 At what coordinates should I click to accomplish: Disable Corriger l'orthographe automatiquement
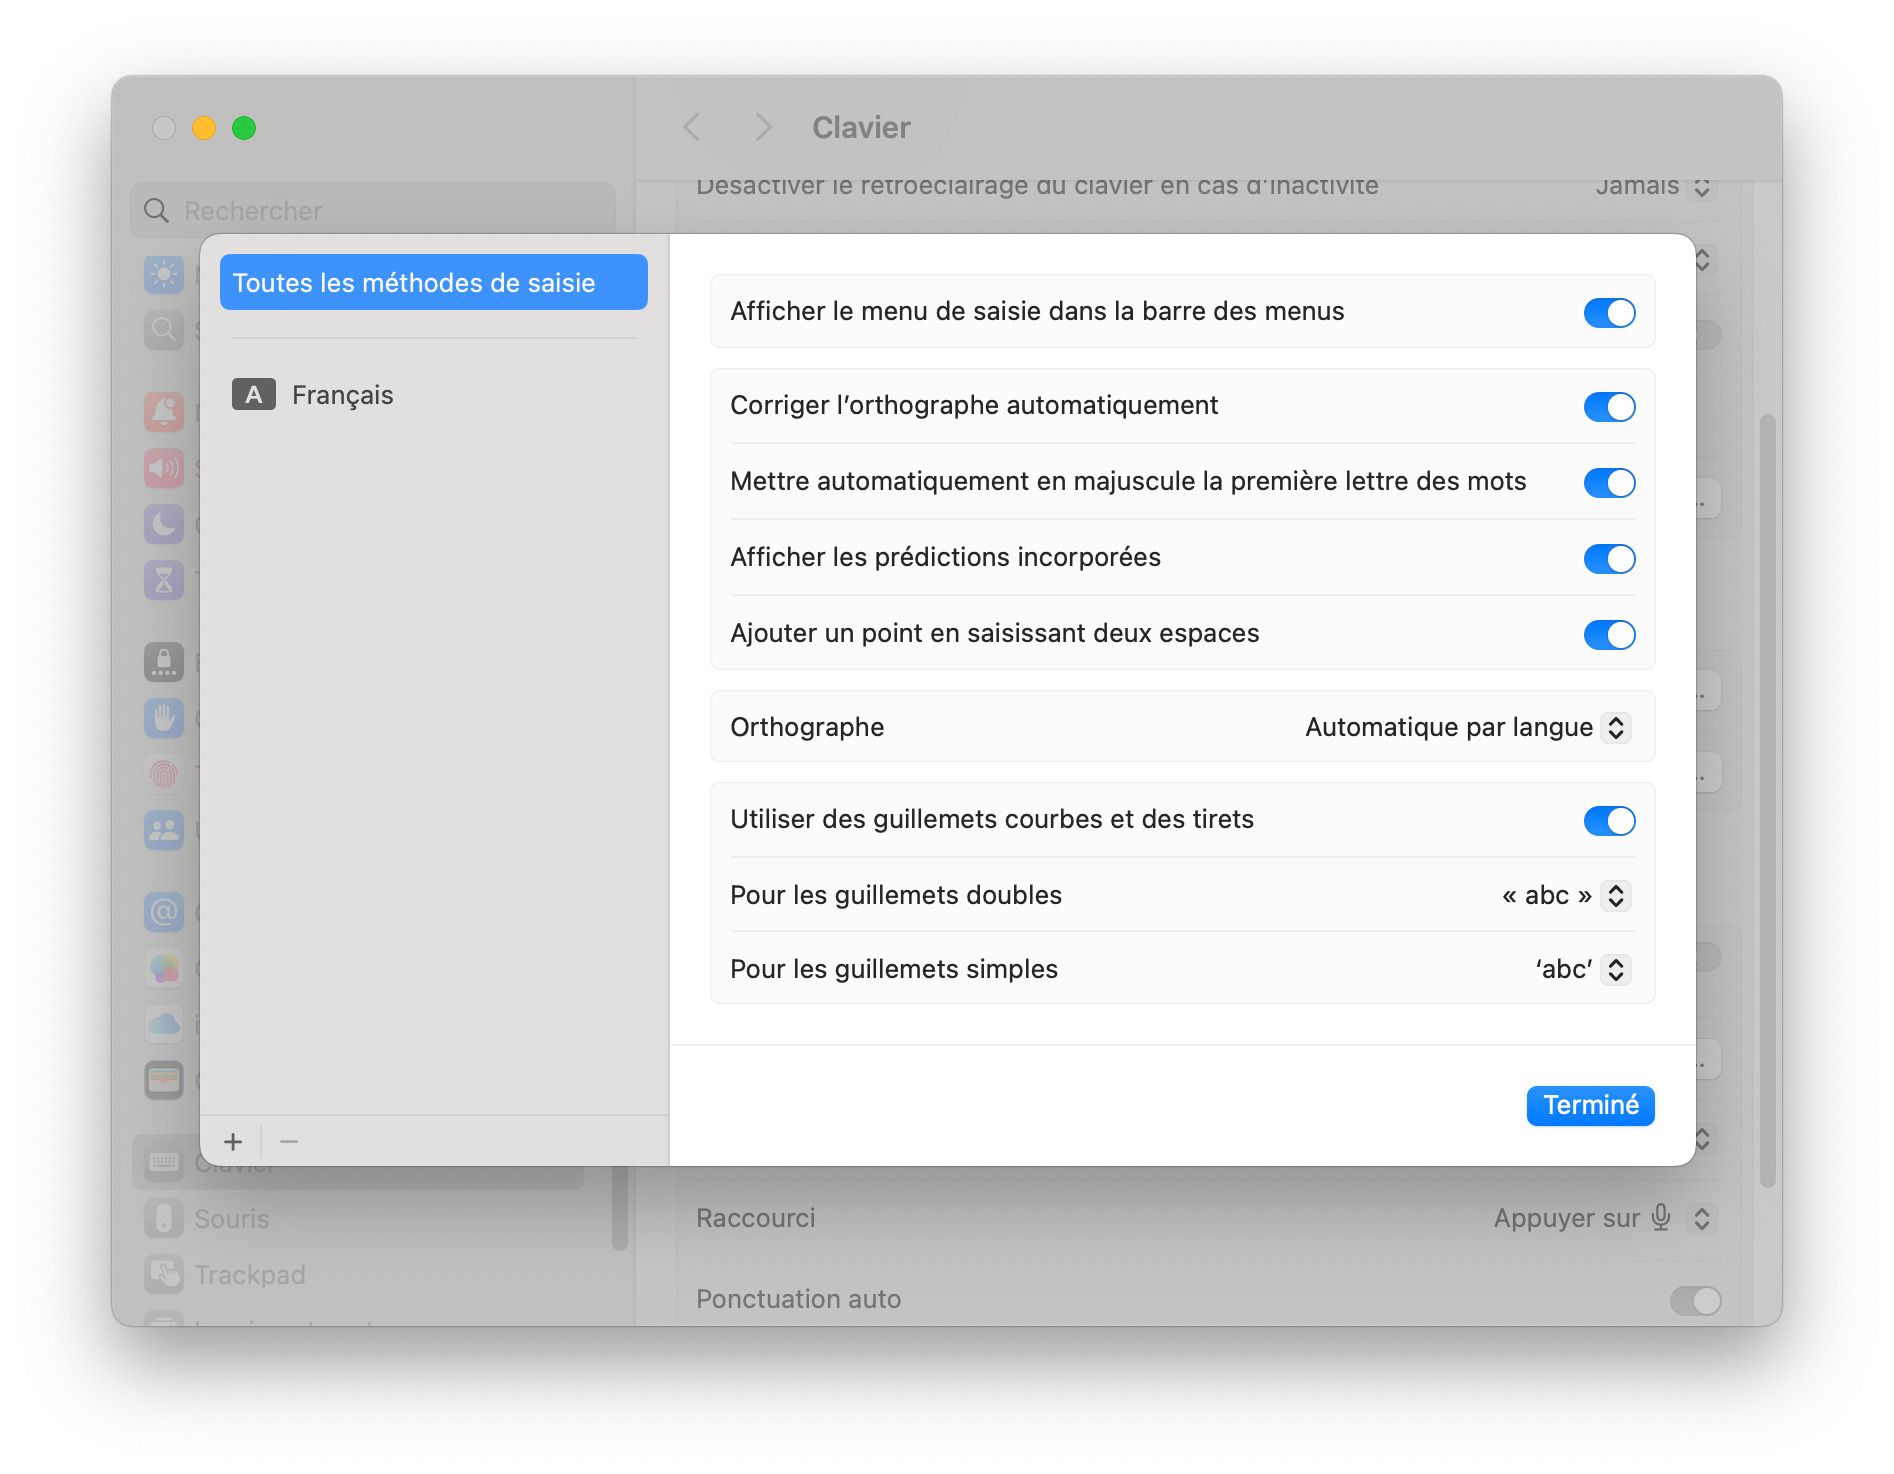pyautogui.click(x=1609, y=406)
